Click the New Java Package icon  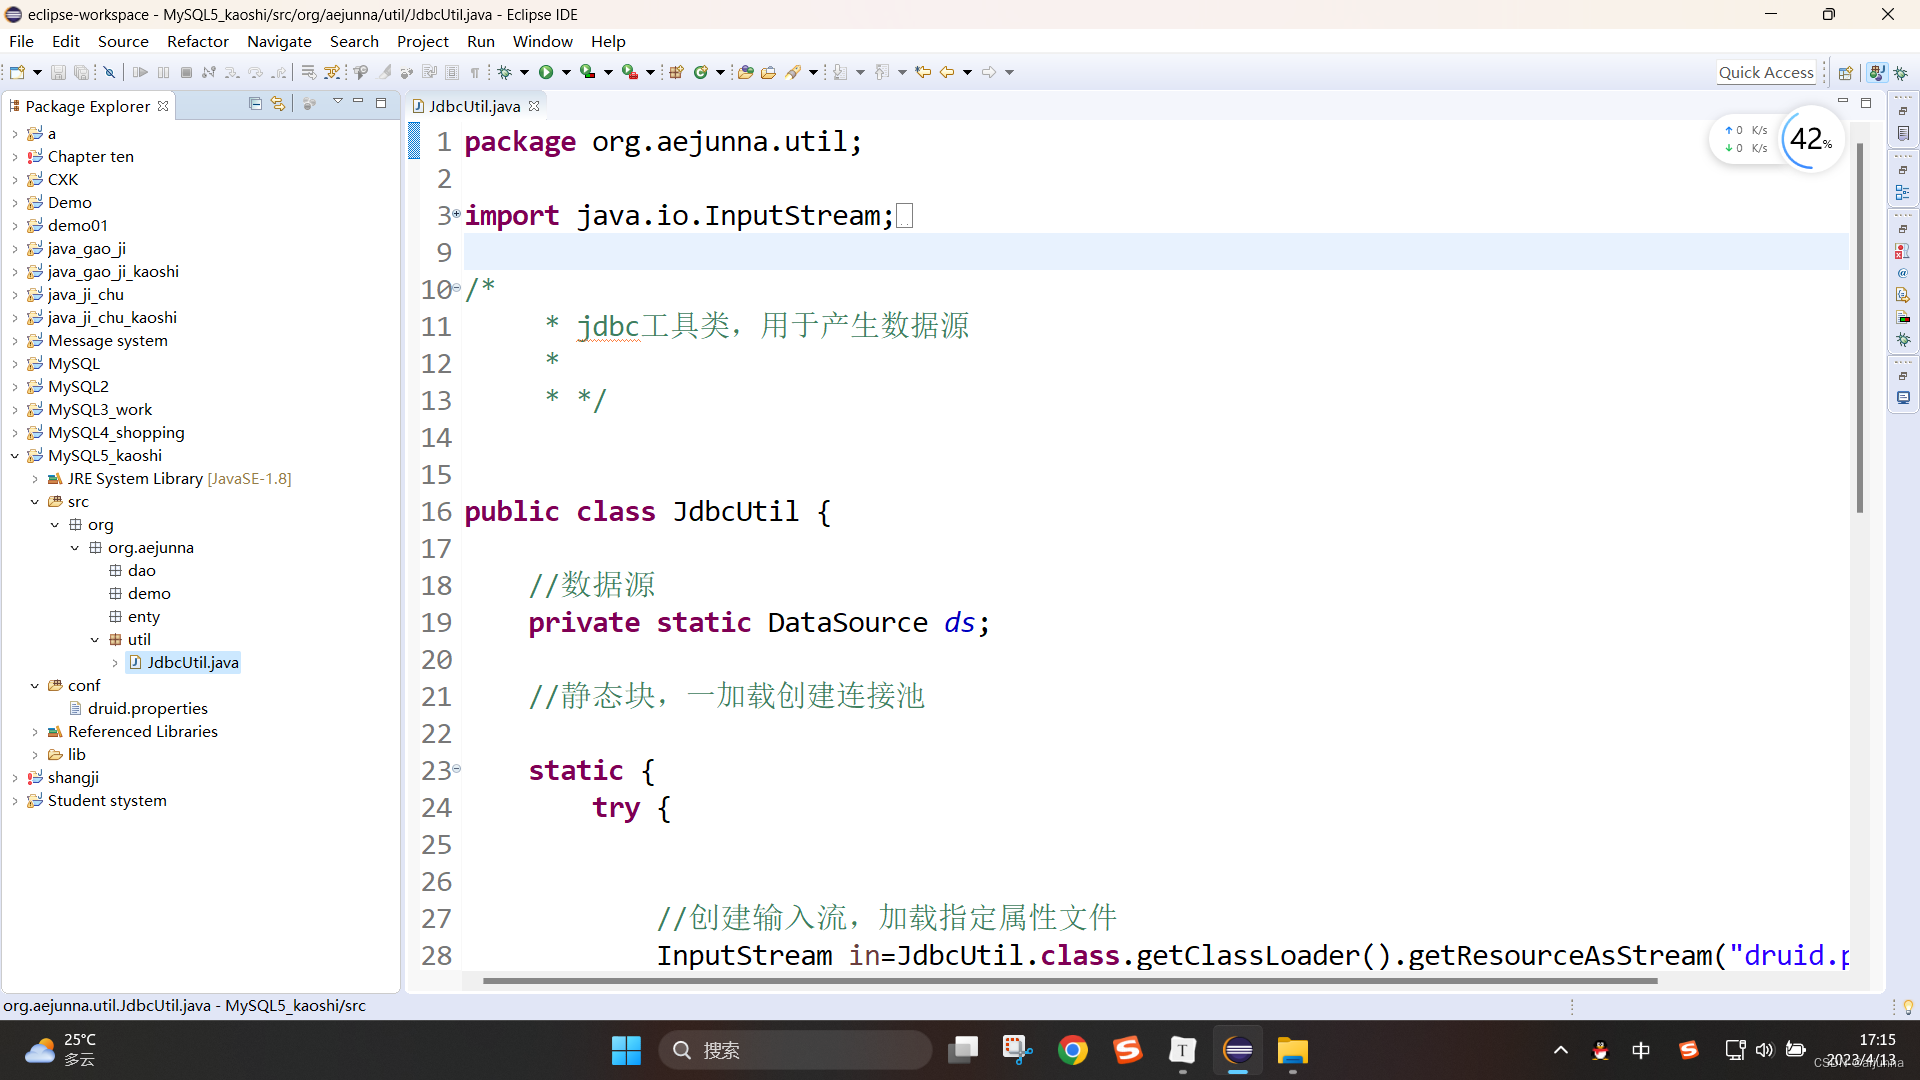click(677, 72)
